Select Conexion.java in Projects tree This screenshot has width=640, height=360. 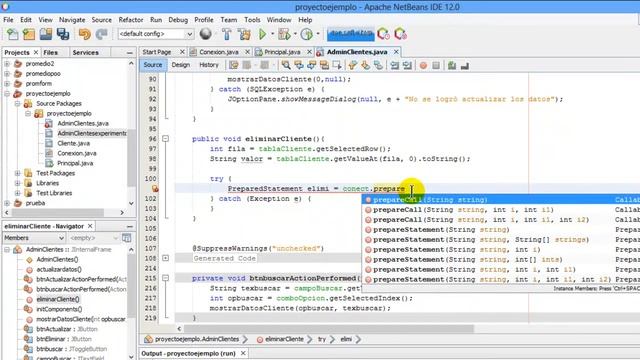point(77,153)
